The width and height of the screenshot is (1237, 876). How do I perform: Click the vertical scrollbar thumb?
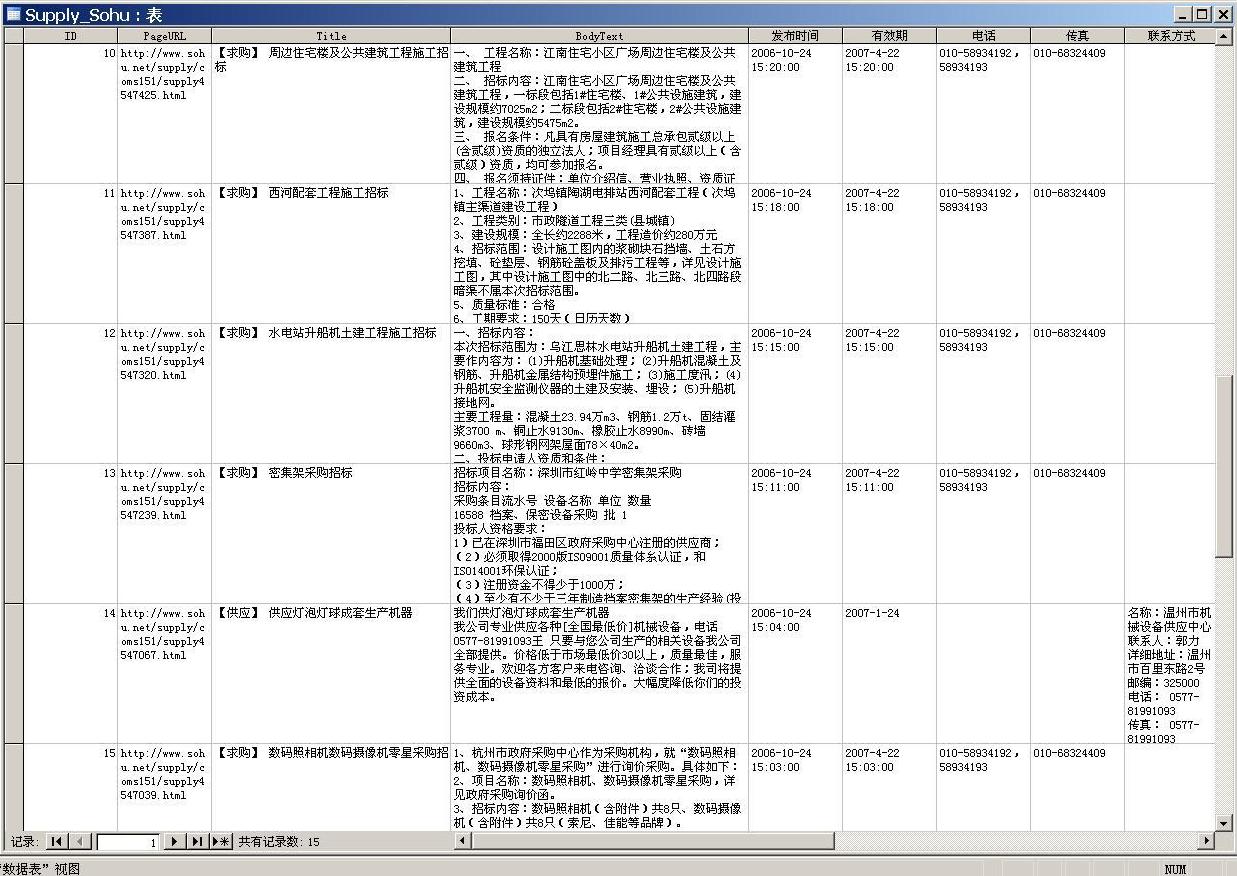(1224, 465)
